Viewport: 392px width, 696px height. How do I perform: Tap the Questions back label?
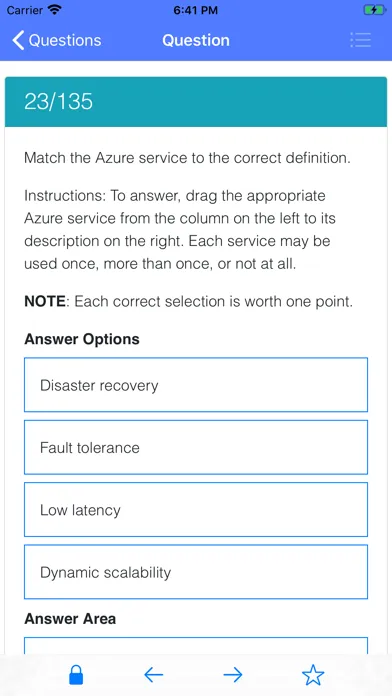coord(65,40)
